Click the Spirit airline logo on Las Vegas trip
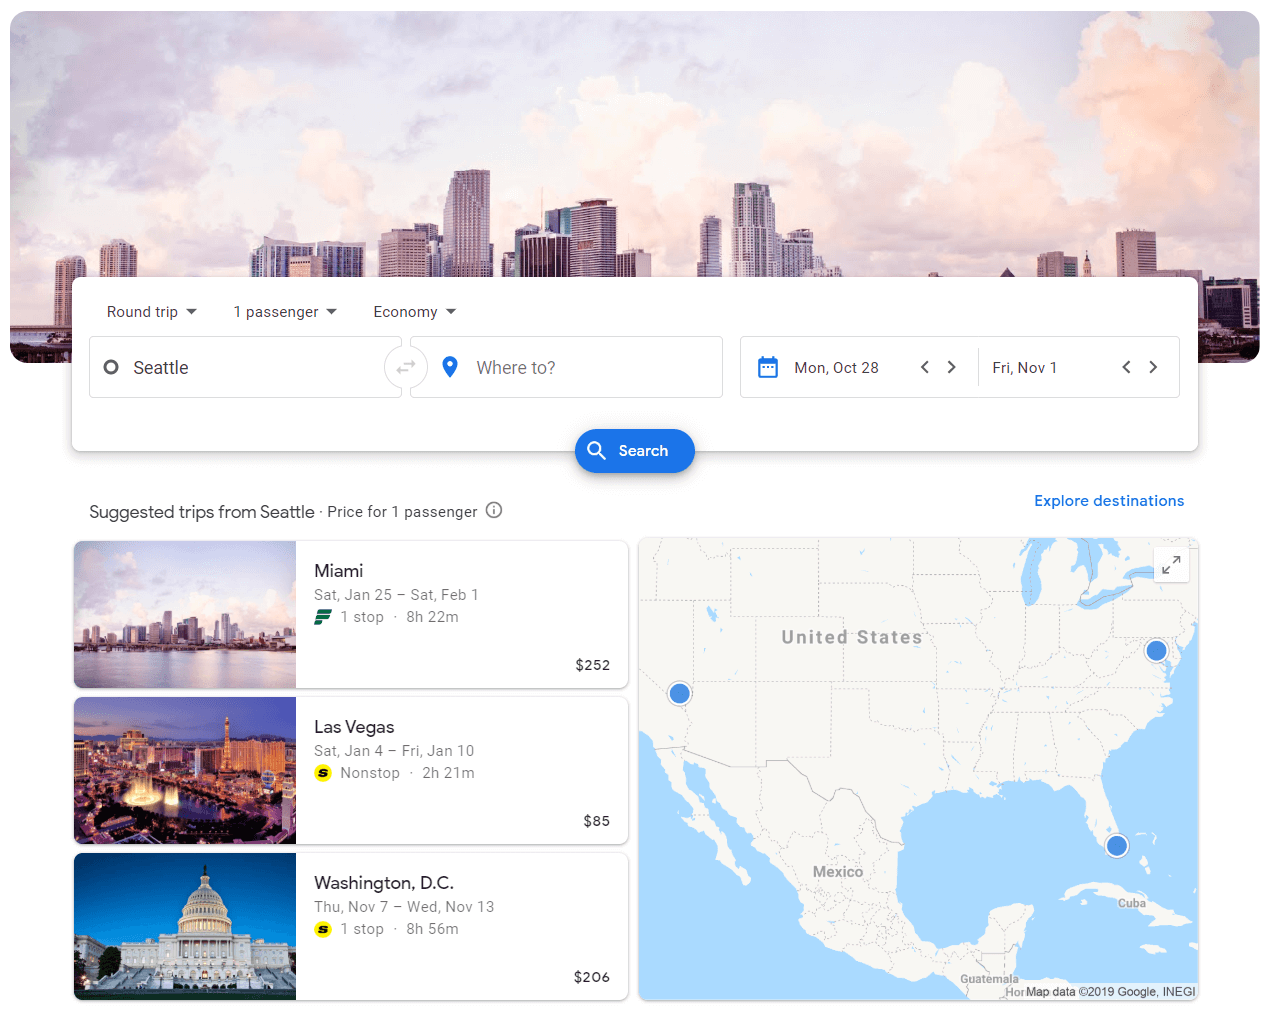Viewport: 1270px width, 1014px height. coord(322,773)
